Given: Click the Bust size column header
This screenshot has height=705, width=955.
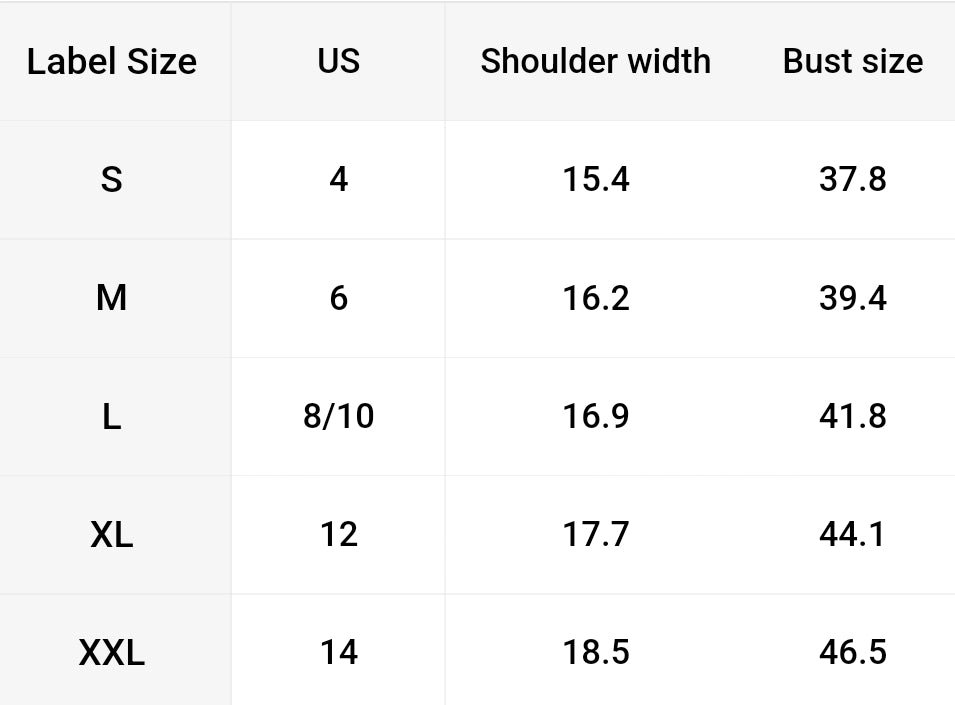Looking at the screenshot, I should click(853, 61).
